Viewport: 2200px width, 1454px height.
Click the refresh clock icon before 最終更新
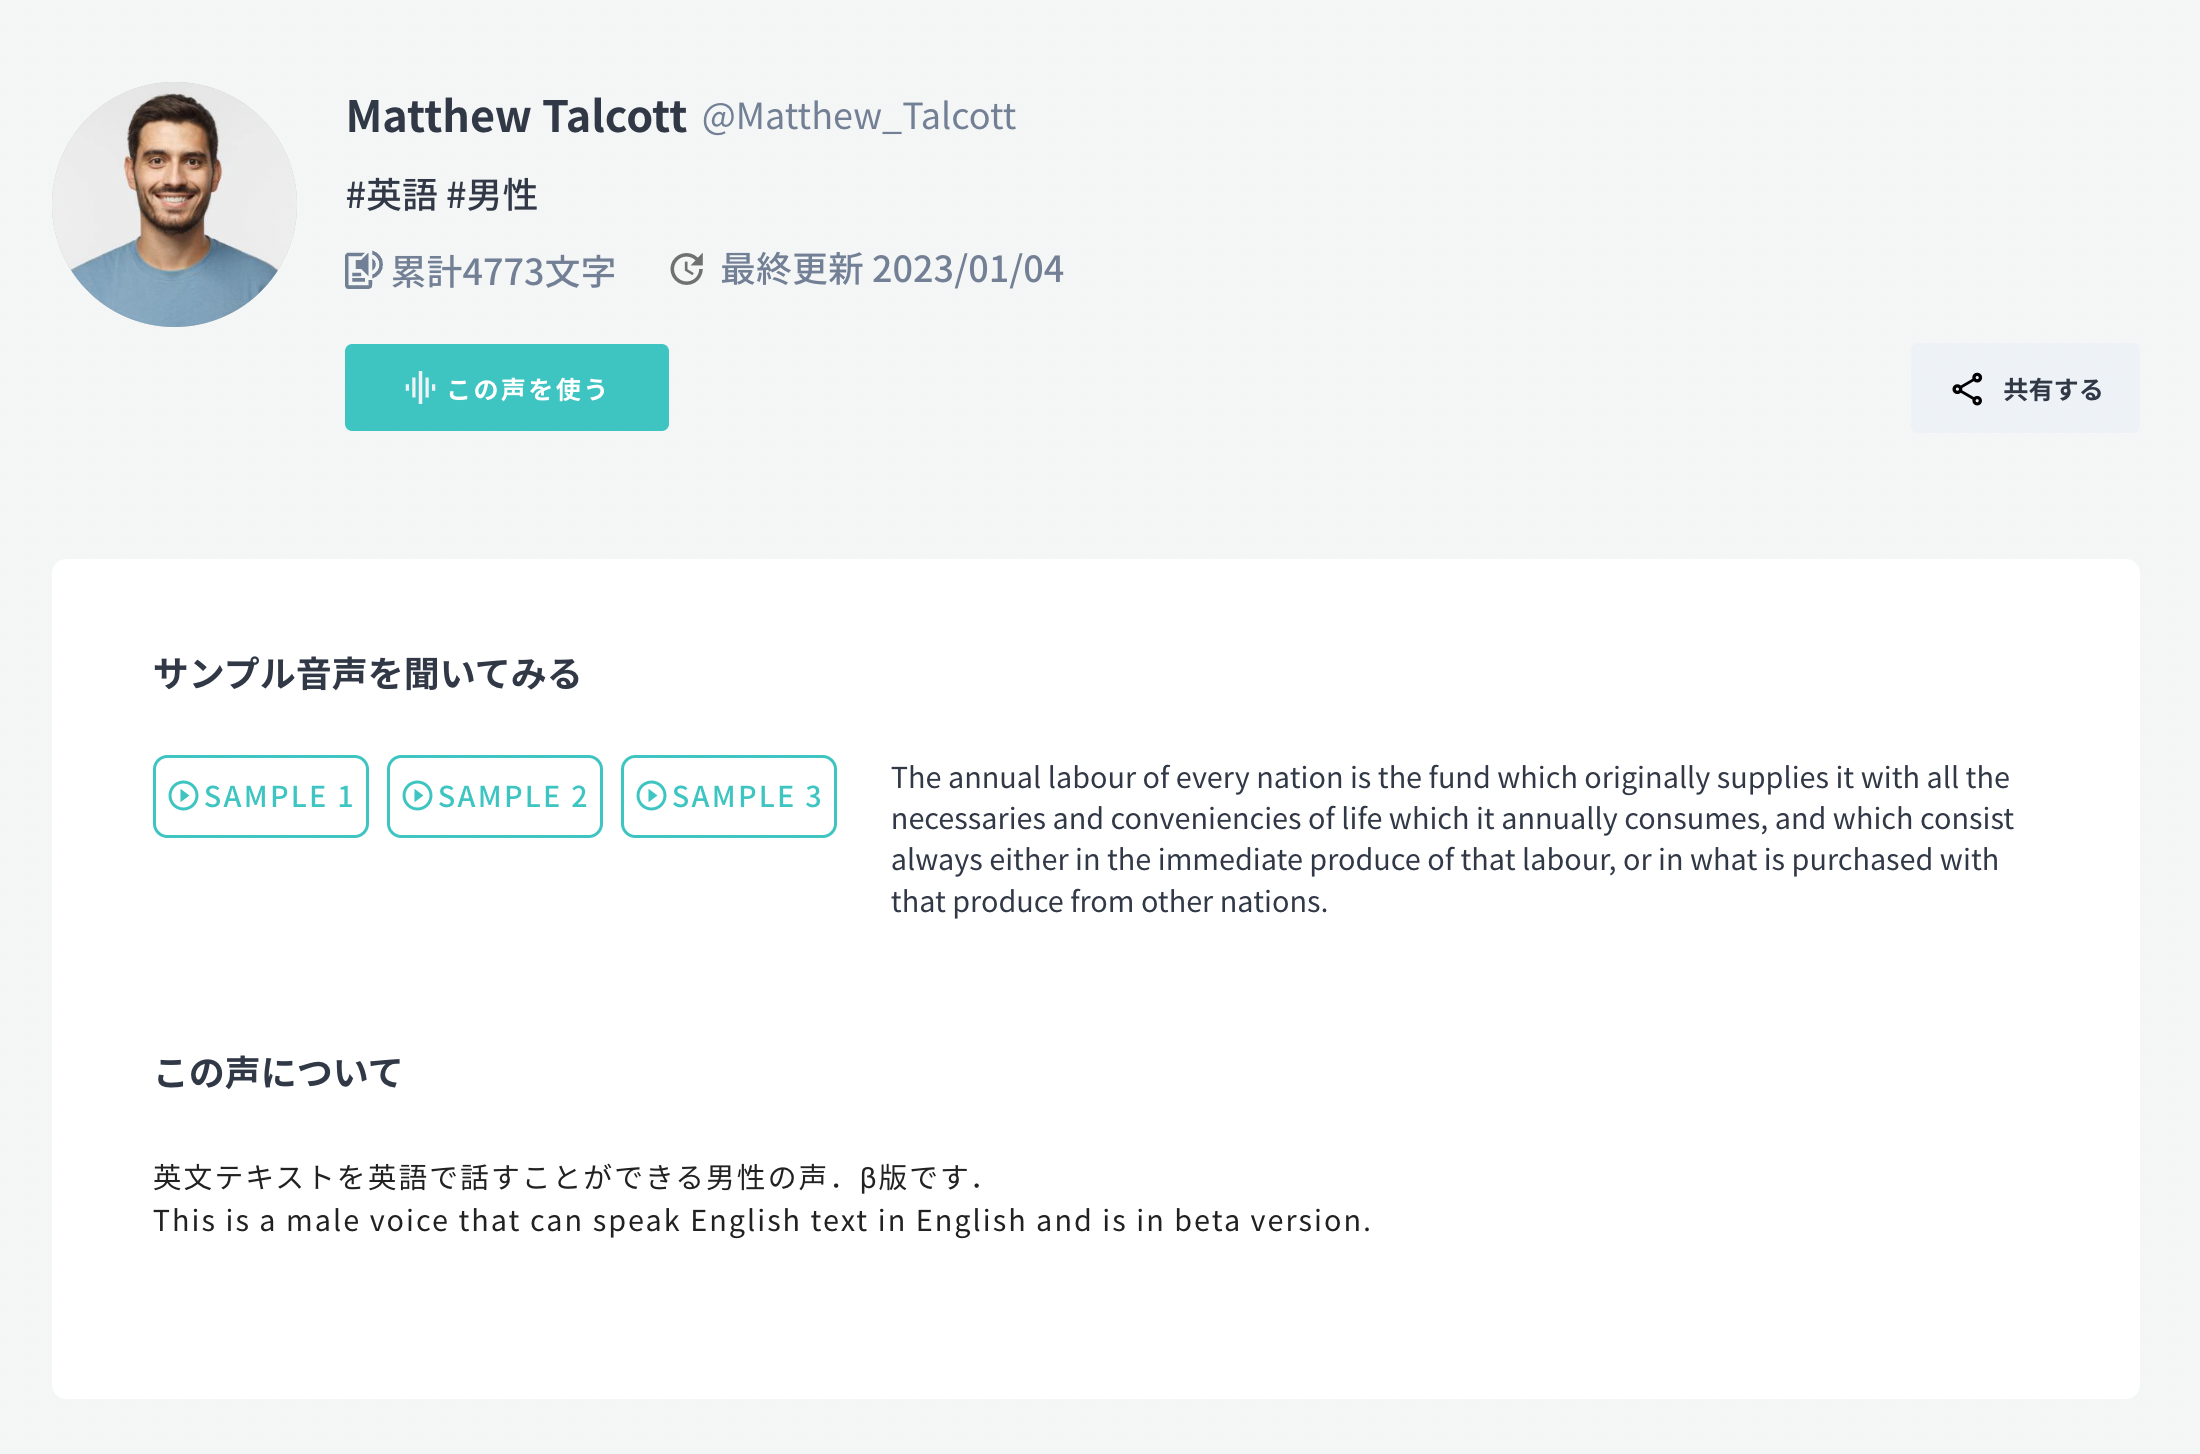point(687,269)
